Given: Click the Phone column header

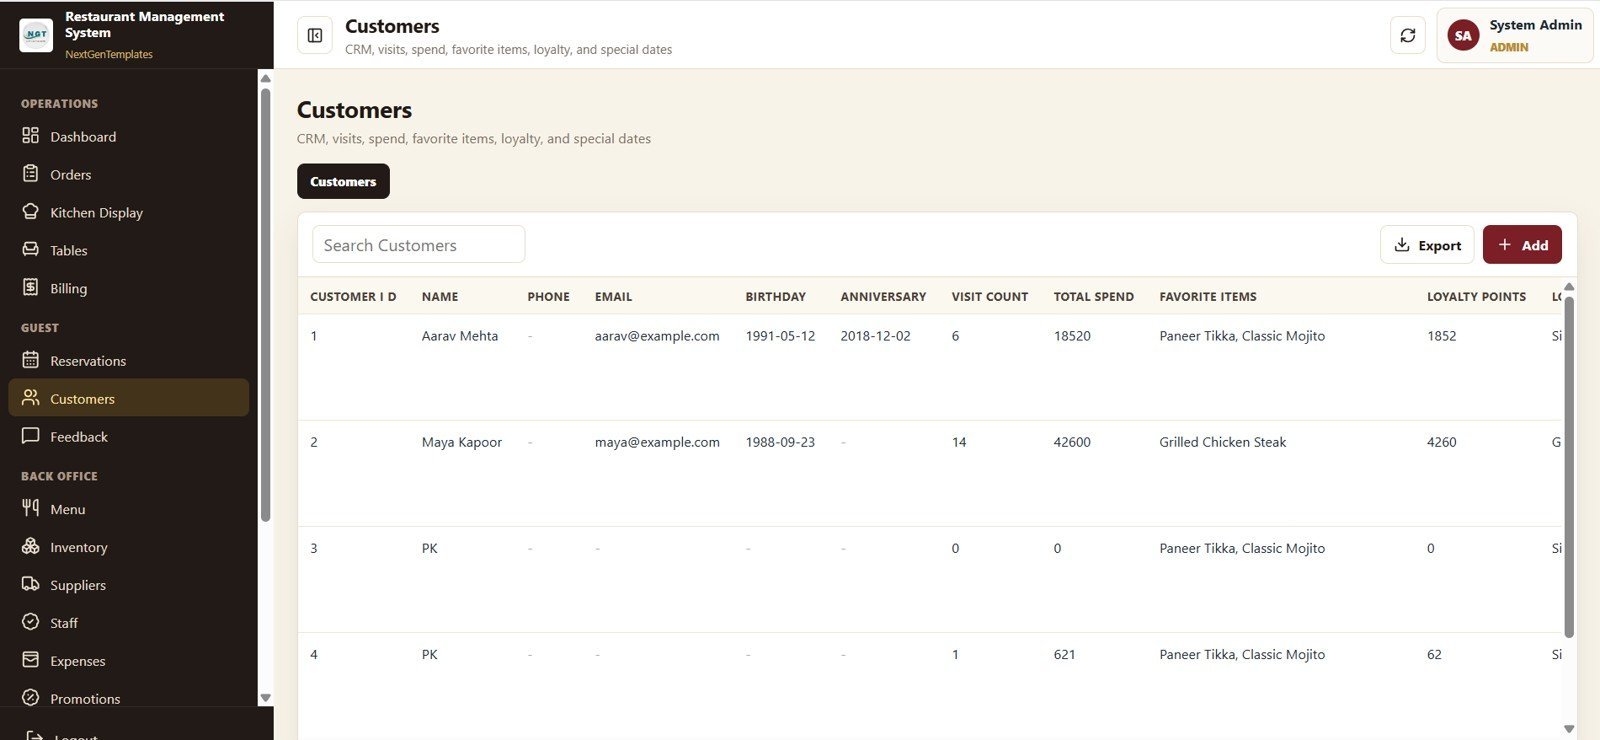Looking at the screenshot, I should pyautogui.click(x=548, y=297).
